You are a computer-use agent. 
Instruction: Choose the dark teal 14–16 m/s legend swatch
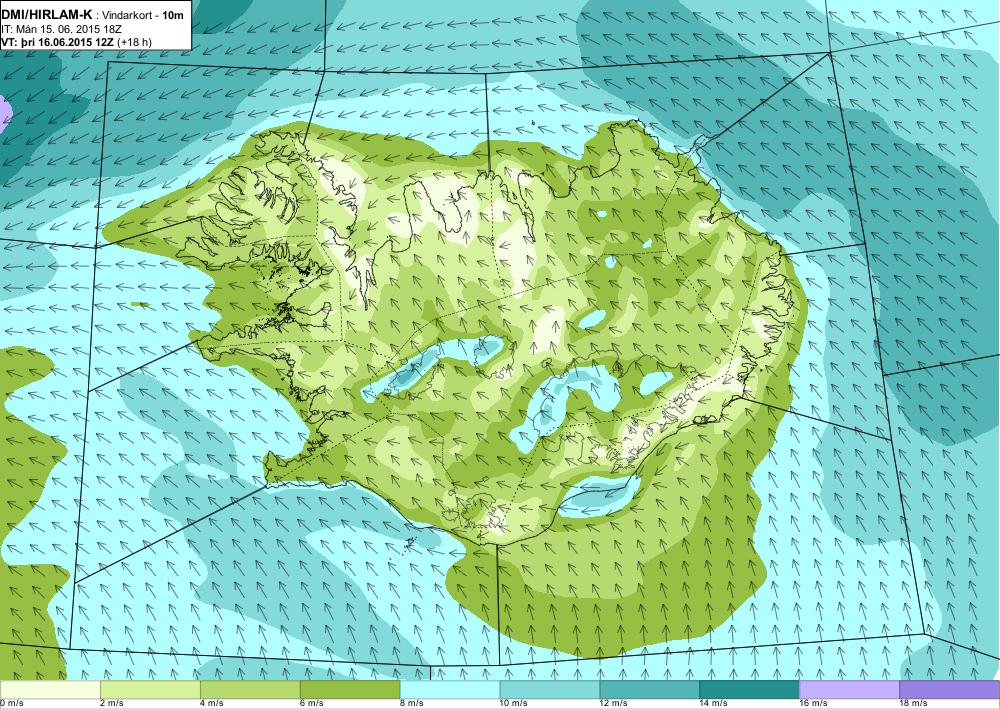(x=749, y=689)
